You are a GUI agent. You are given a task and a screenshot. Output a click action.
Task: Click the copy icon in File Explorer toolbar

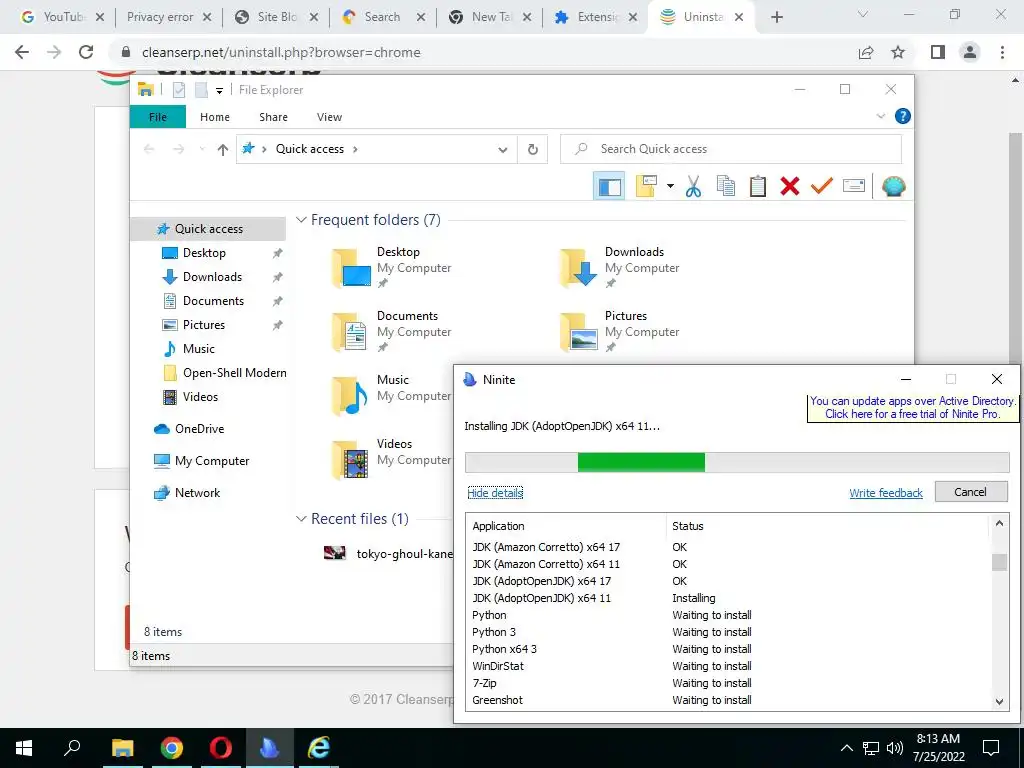click(x=726, y=186)
